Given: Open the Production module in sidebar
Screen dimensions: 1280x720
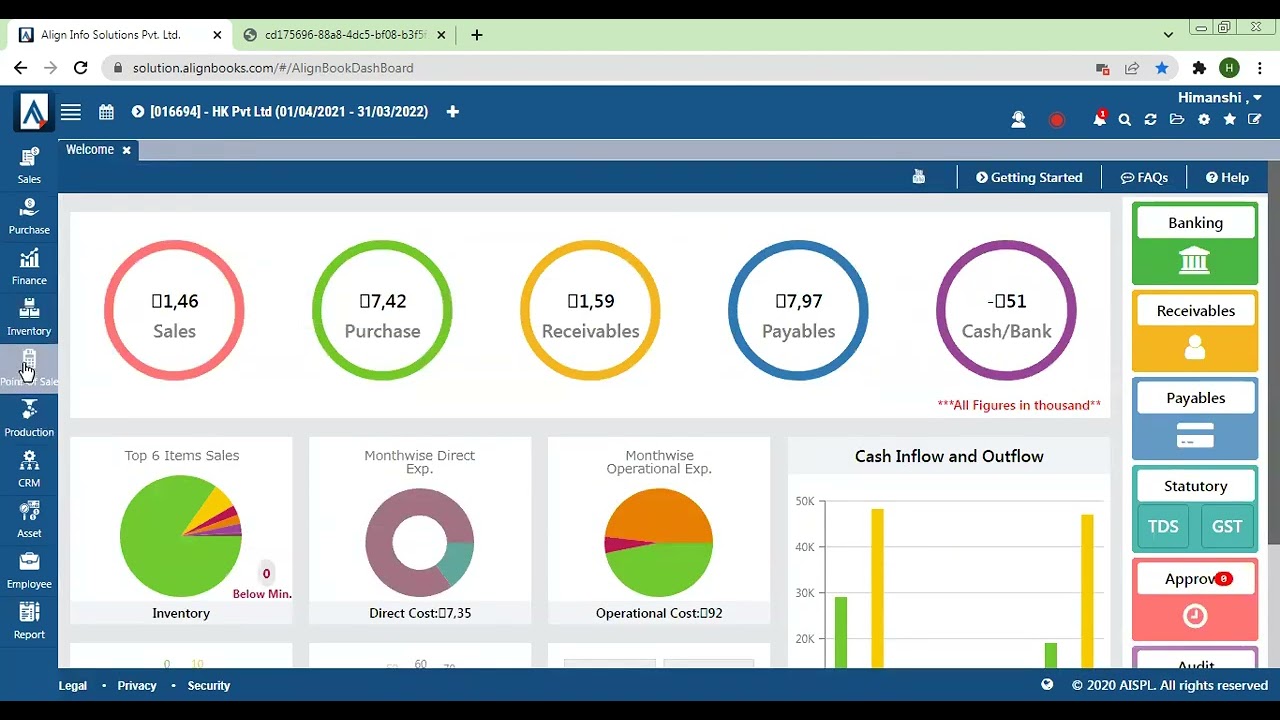Looking at the screenshot, I should [x=29, y=419].
